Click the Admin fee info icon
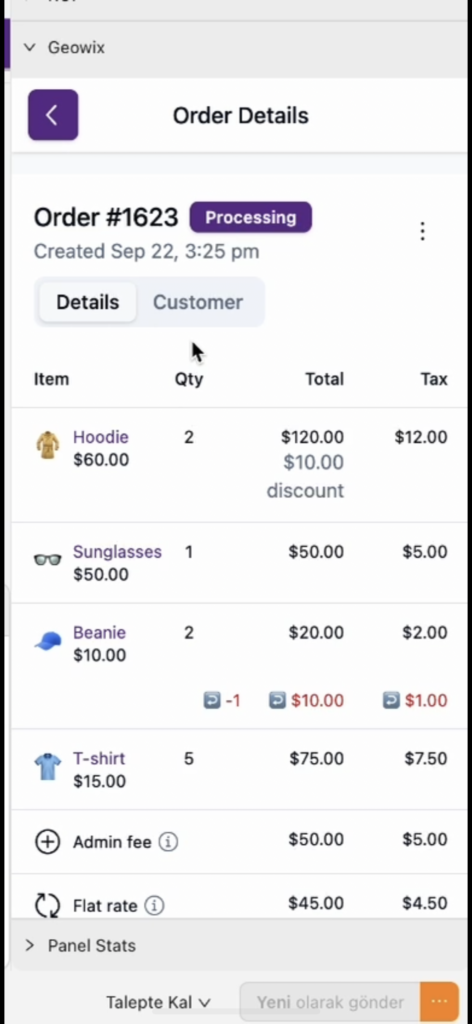This screenshot has height=1024, width=472. click(x=168, y=842)
